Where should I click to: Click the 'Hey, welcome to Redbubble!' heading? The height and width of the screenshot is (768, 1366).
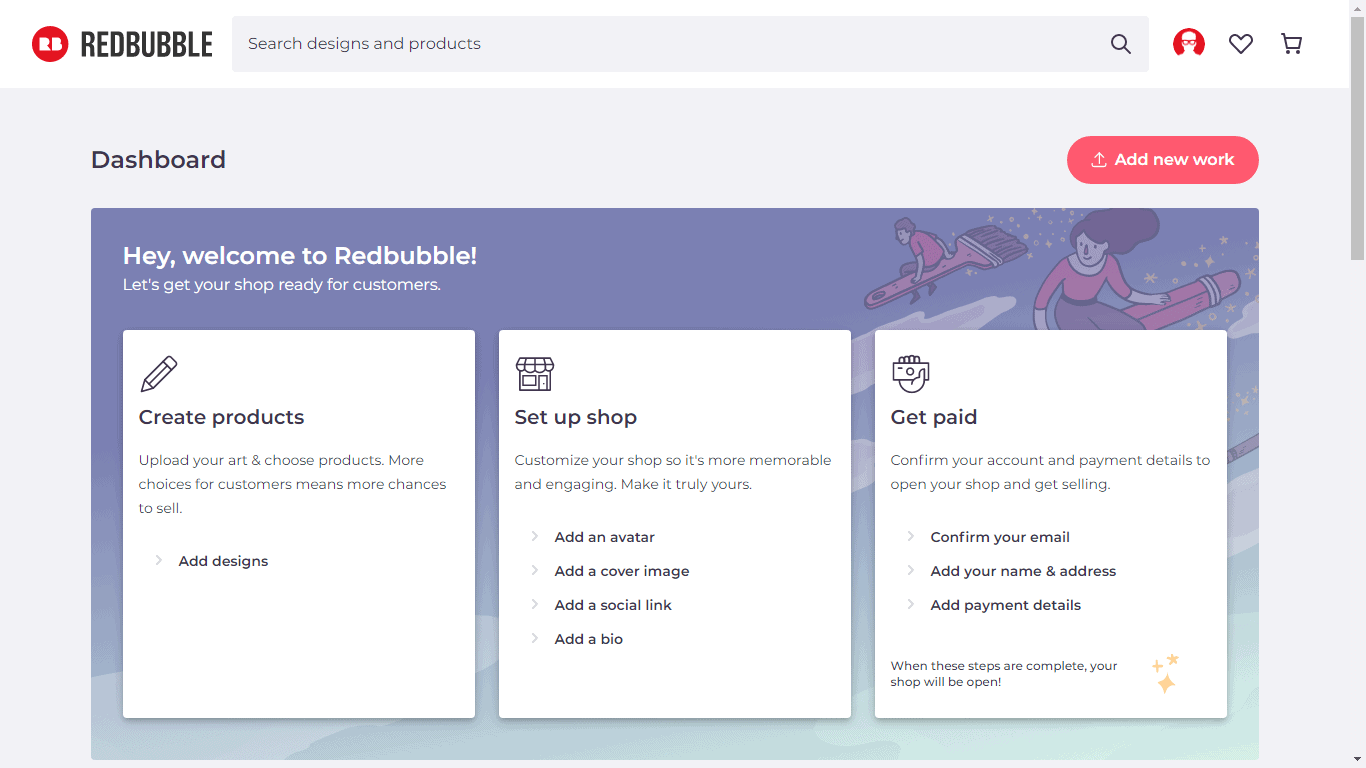(300, 256)
